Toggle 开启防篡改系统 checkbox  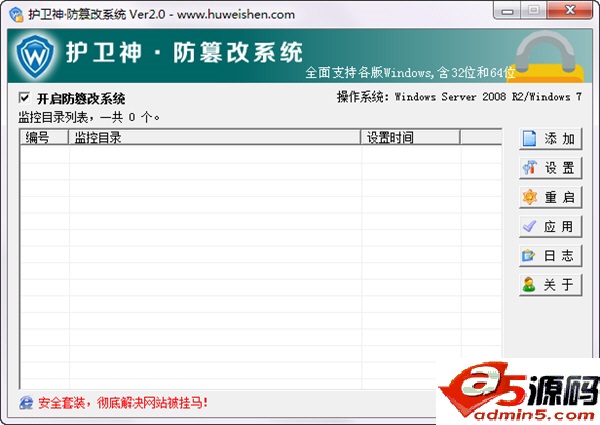click(24, 98)
